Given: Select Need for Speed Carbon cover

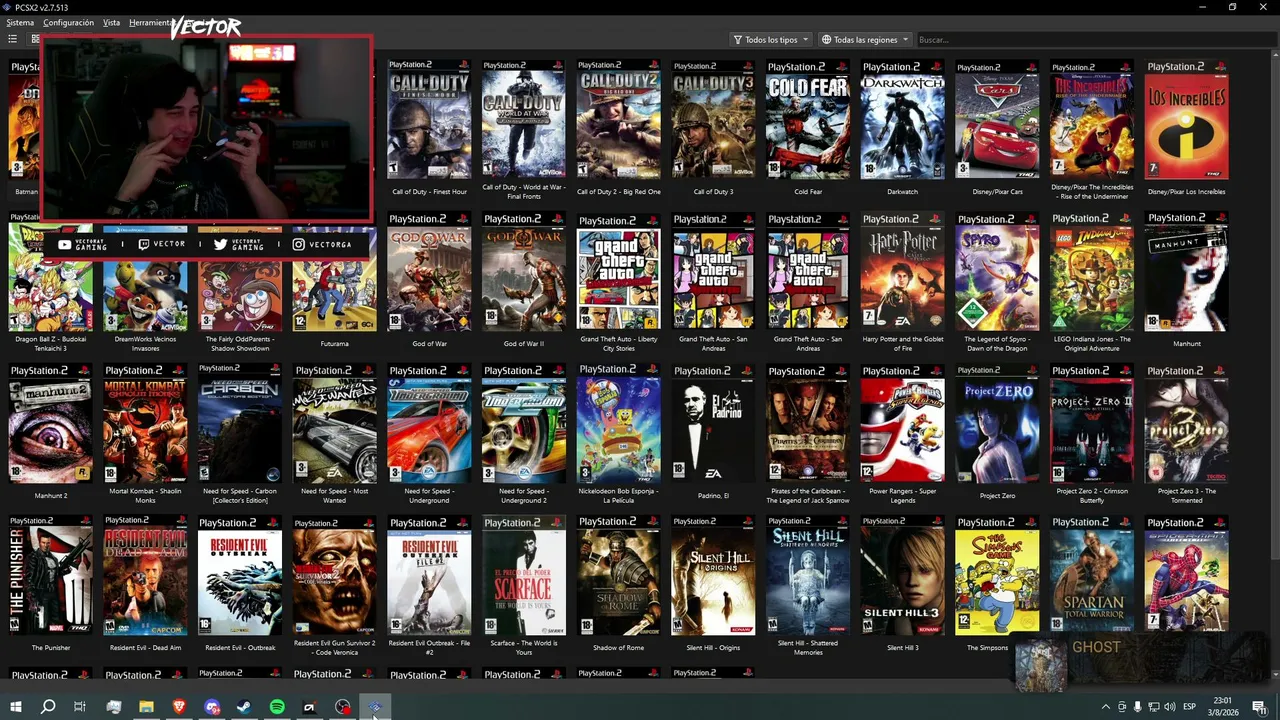Looking at the screenshot, I should pos(240,424).
